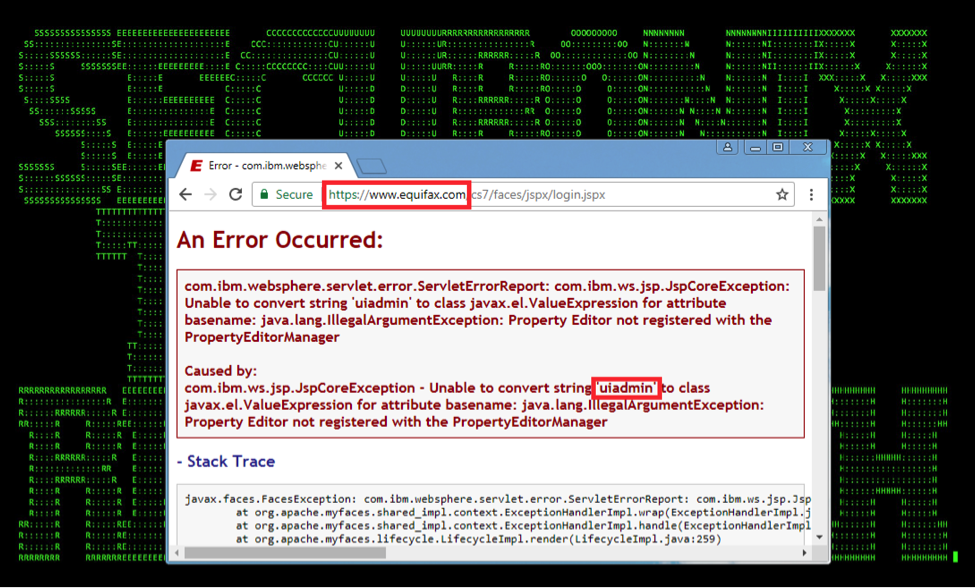
Task: Click the browser Back arrow button
Action: click(186, 195)
